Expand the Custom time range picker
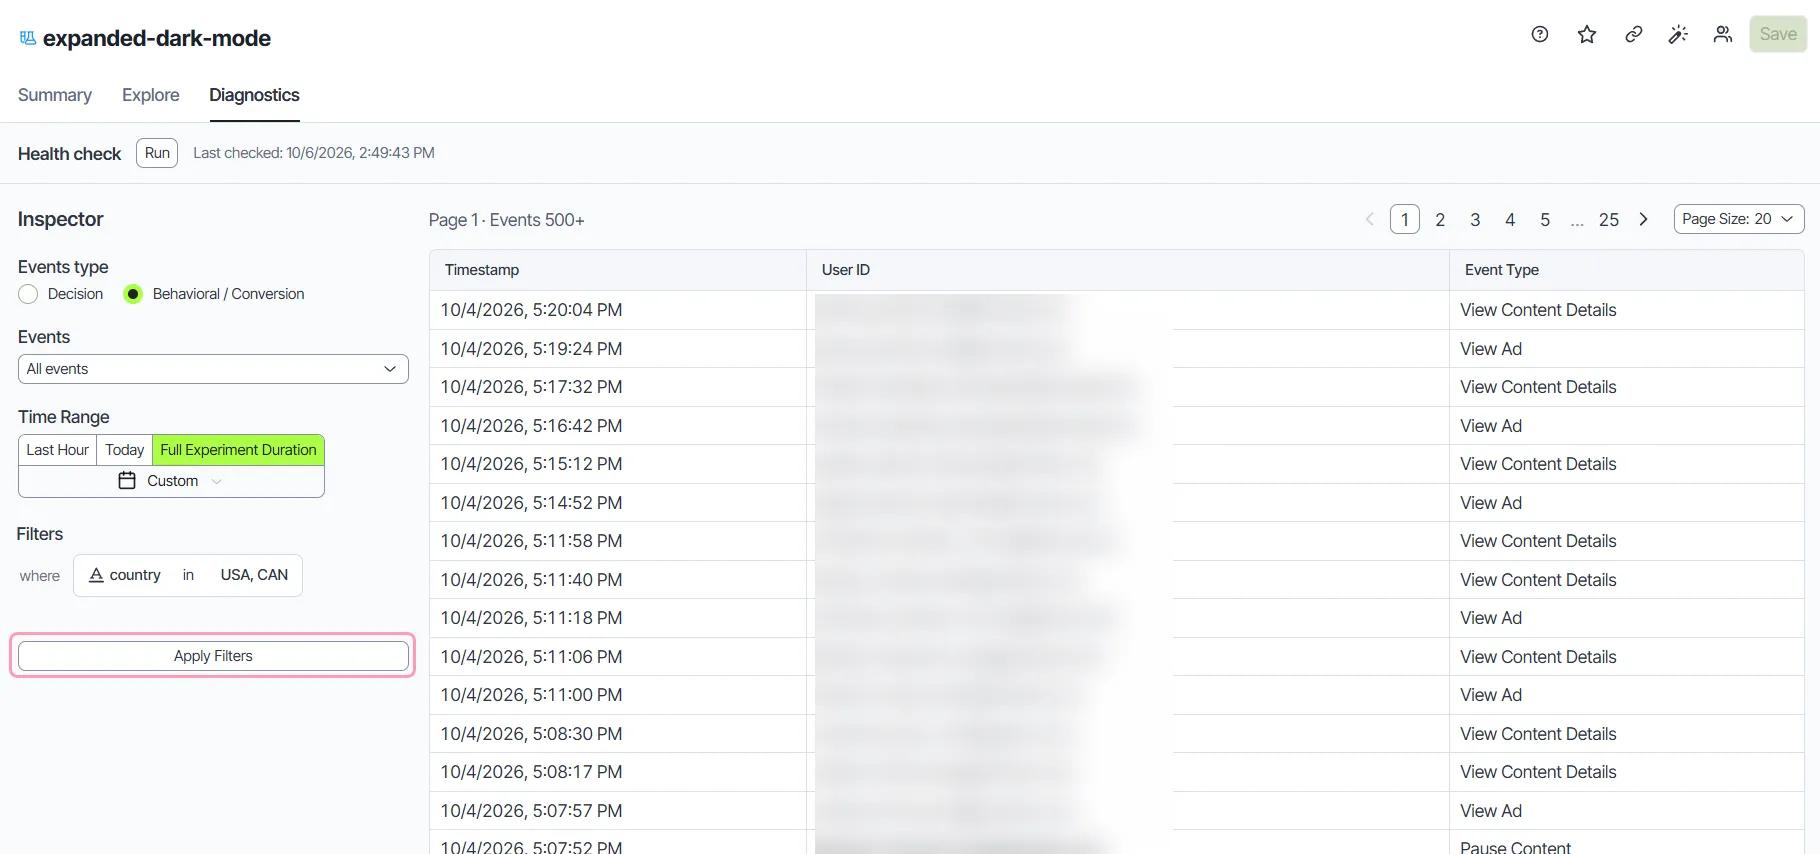 171,481
